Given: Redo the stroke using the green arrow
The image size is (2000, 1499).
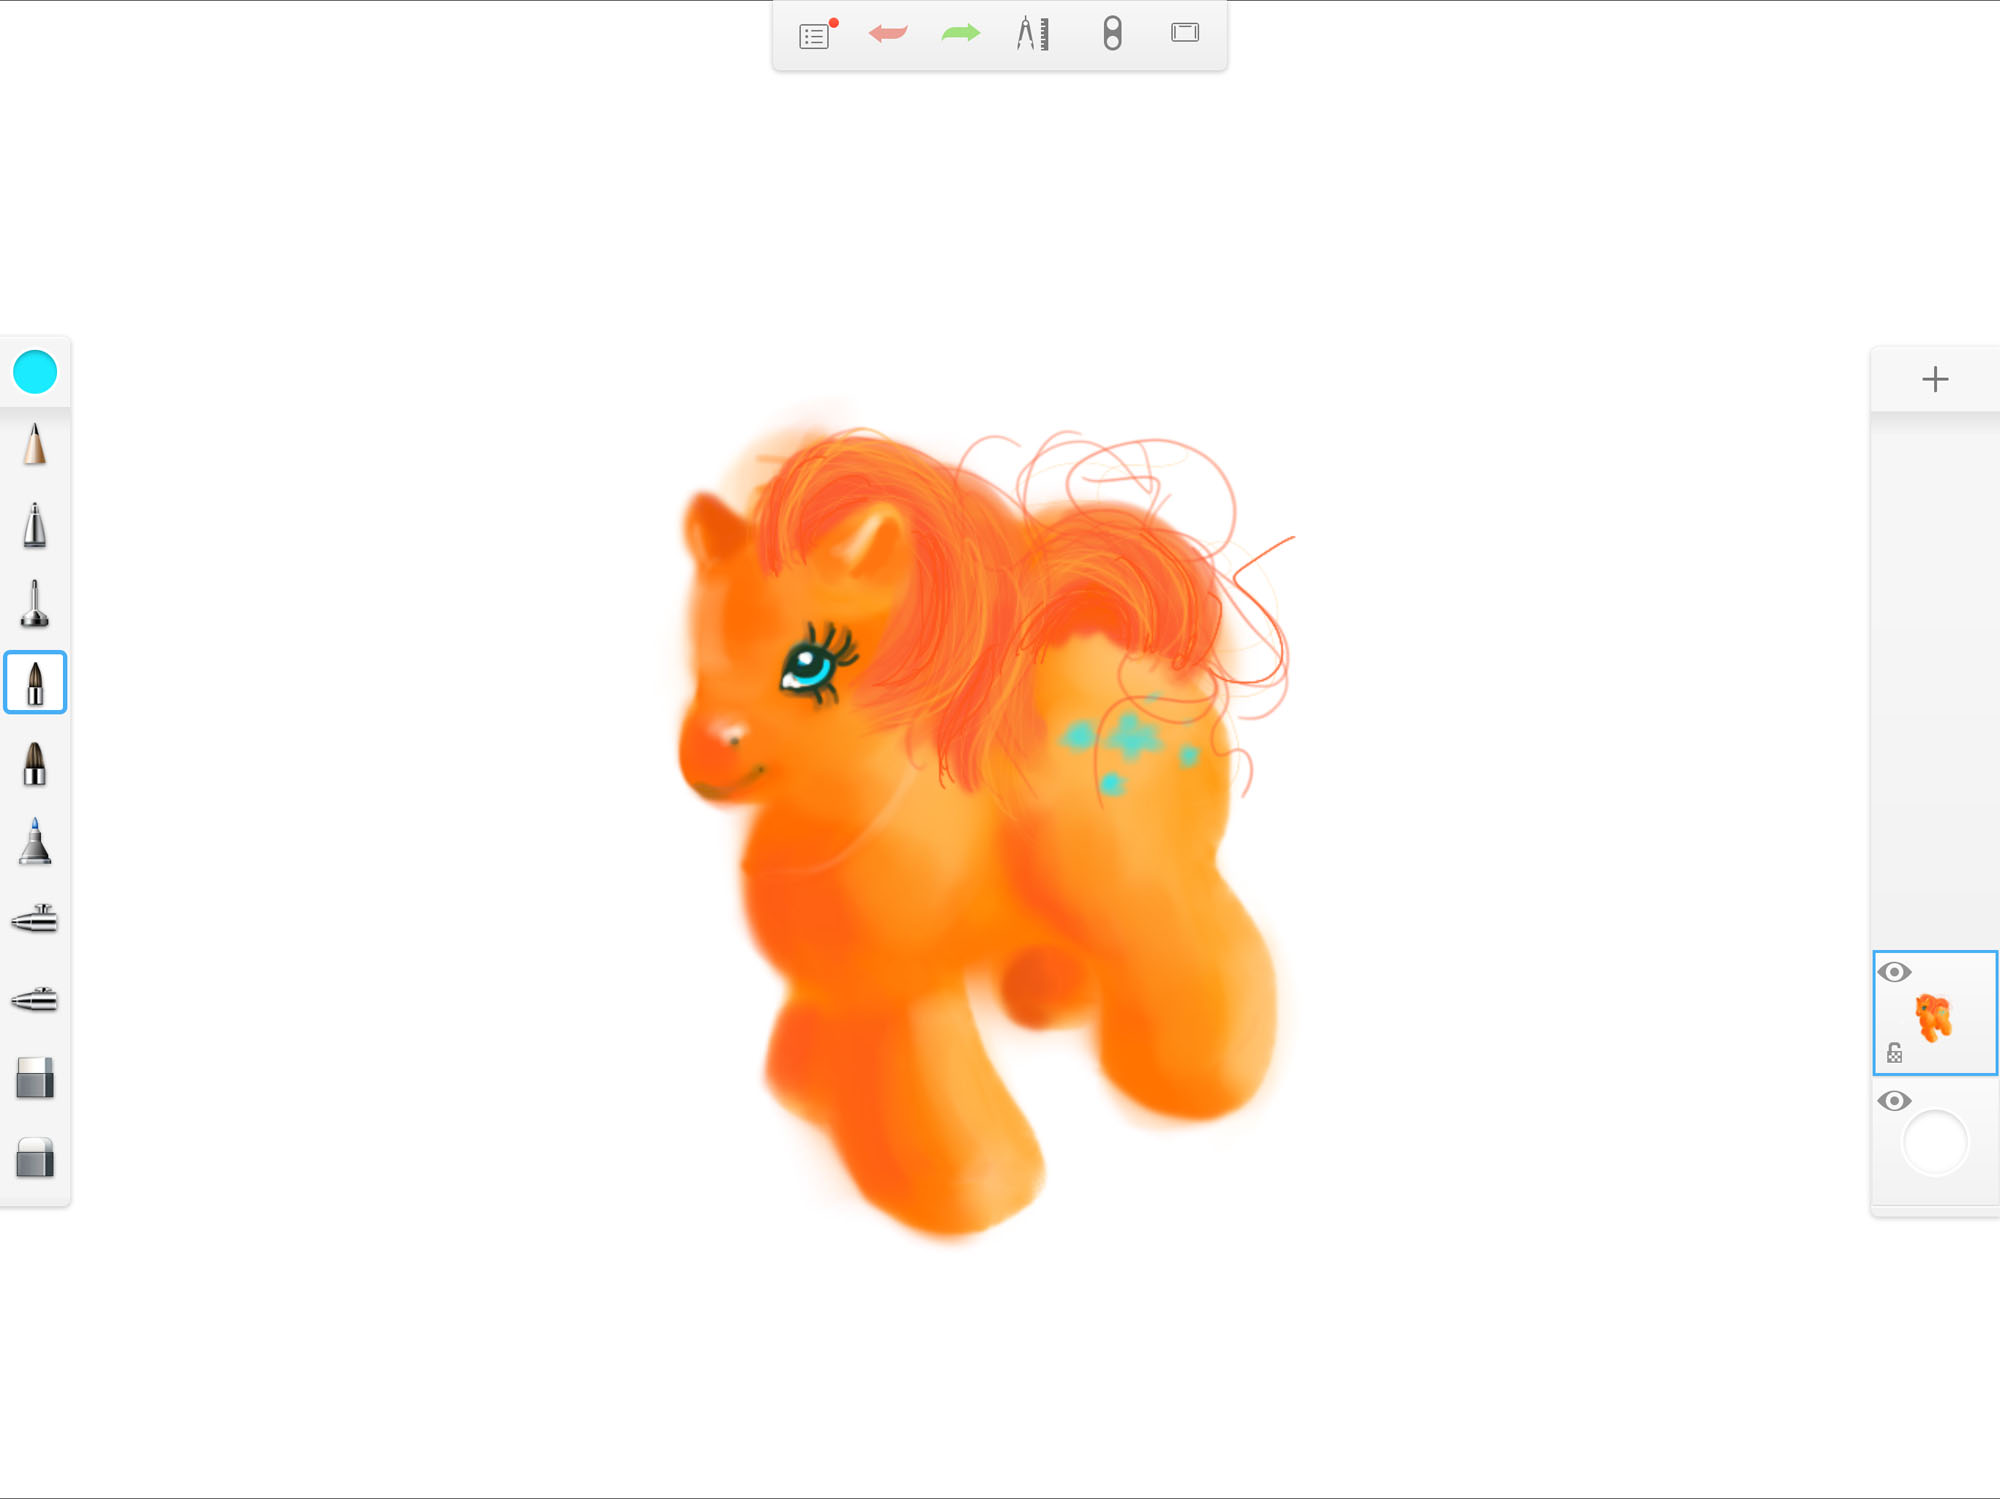Looking at the screenshot, I should point(960,34).
